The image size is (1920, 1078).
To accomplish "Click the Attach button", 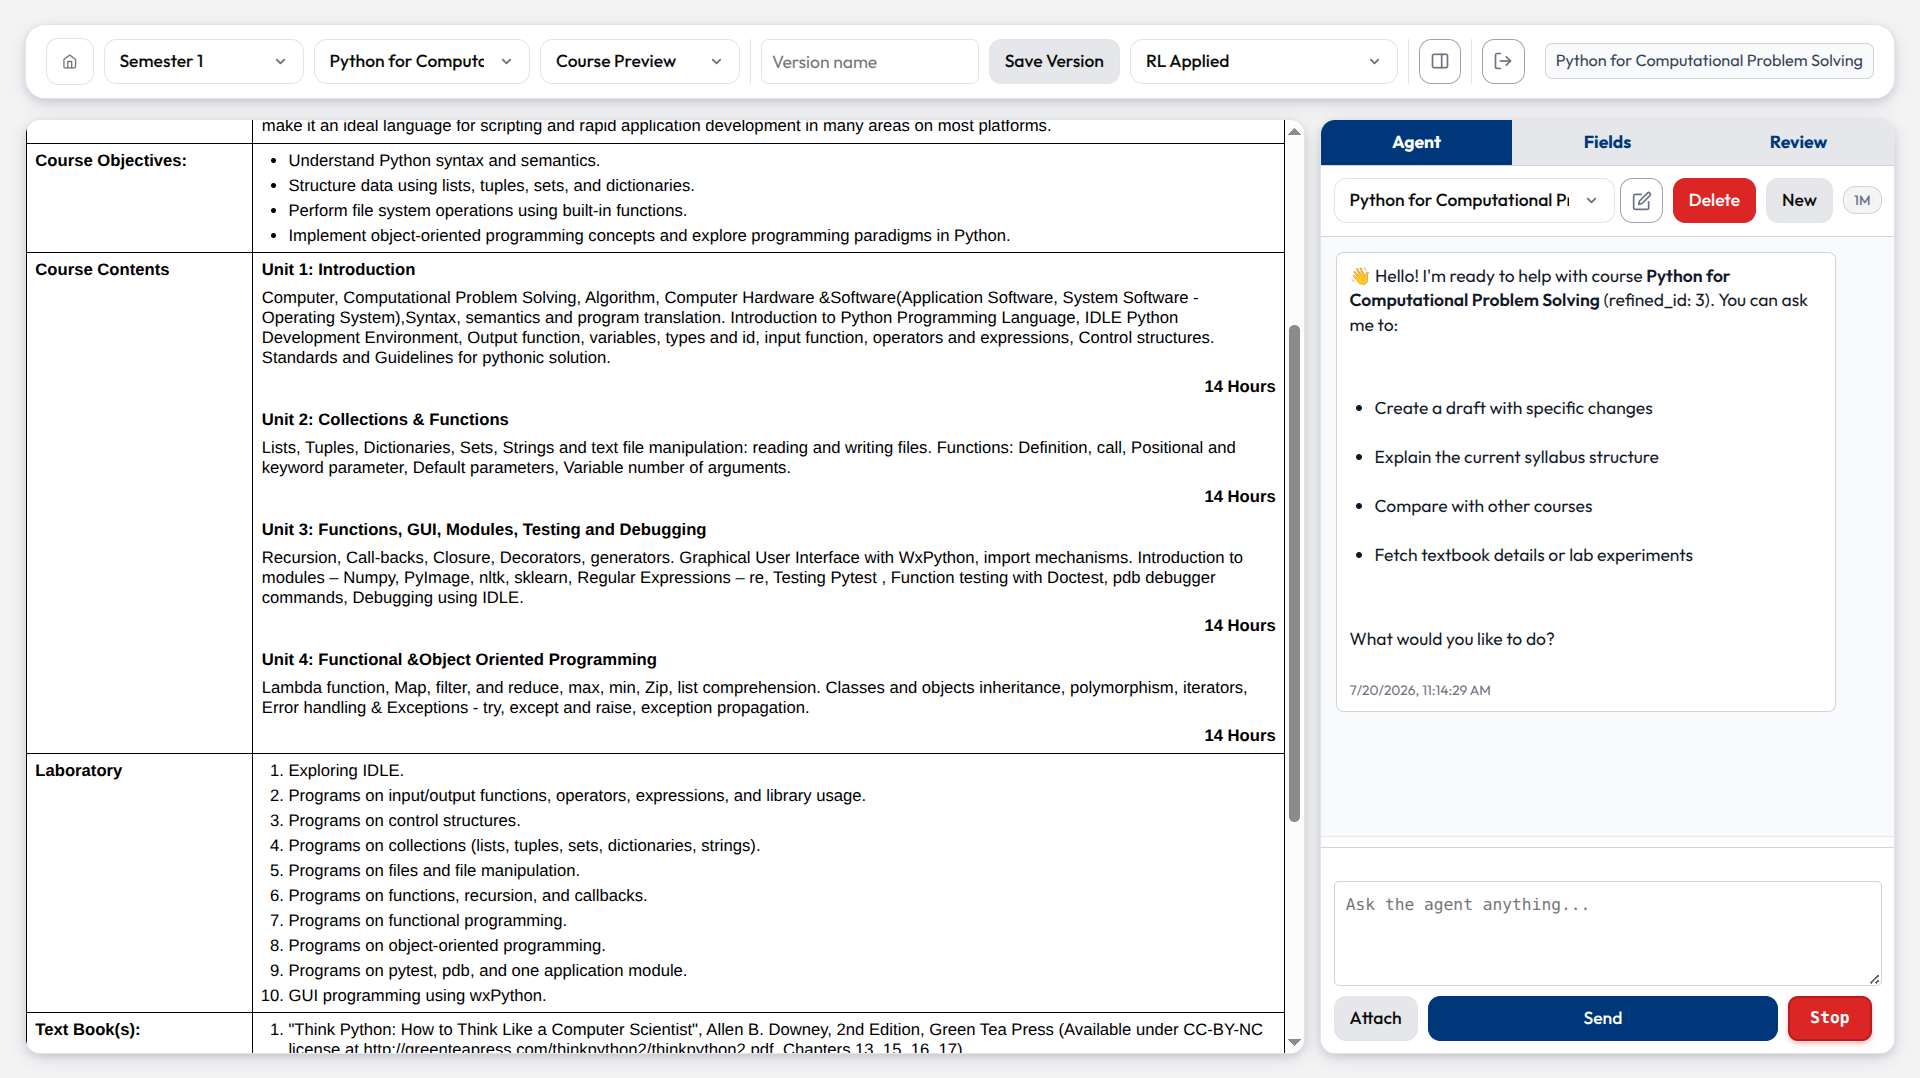I will (x=1376, y=1018).
